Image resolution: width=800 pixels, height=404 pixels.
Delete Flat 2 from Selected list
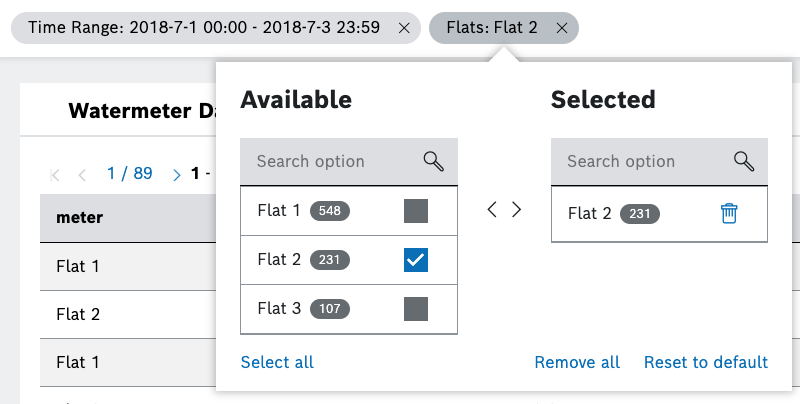(x=729, y=213)
